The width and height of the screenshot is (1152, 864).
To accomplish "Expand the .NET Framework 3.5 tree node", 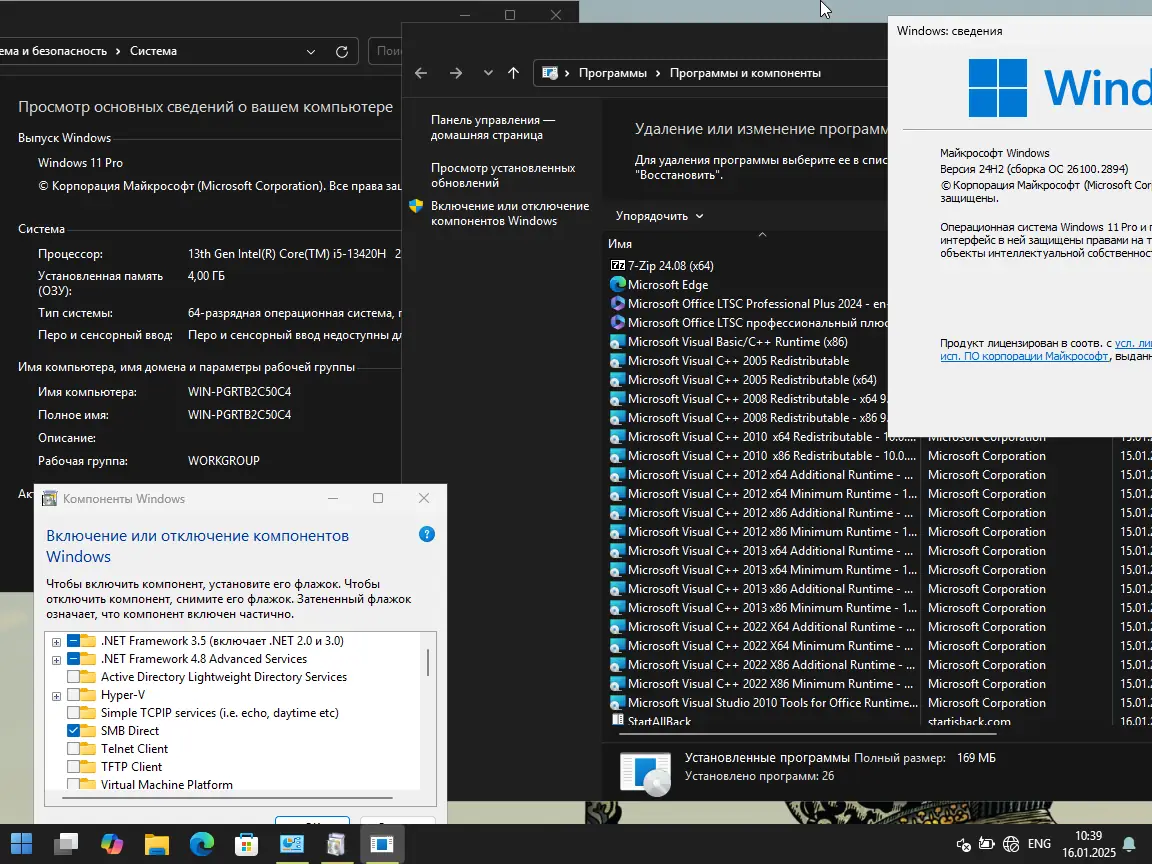I will tap(57, 642).
